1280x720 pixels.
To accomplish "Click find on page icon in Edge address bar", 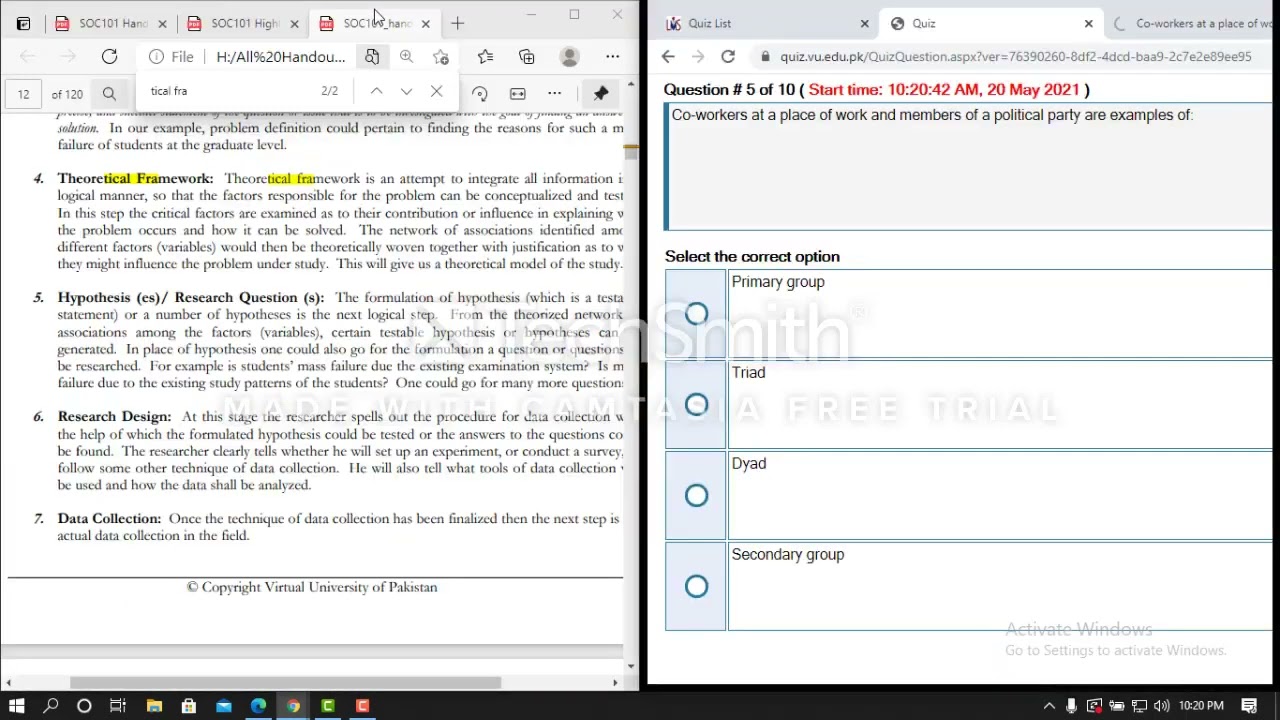I will tap(372, 57).
